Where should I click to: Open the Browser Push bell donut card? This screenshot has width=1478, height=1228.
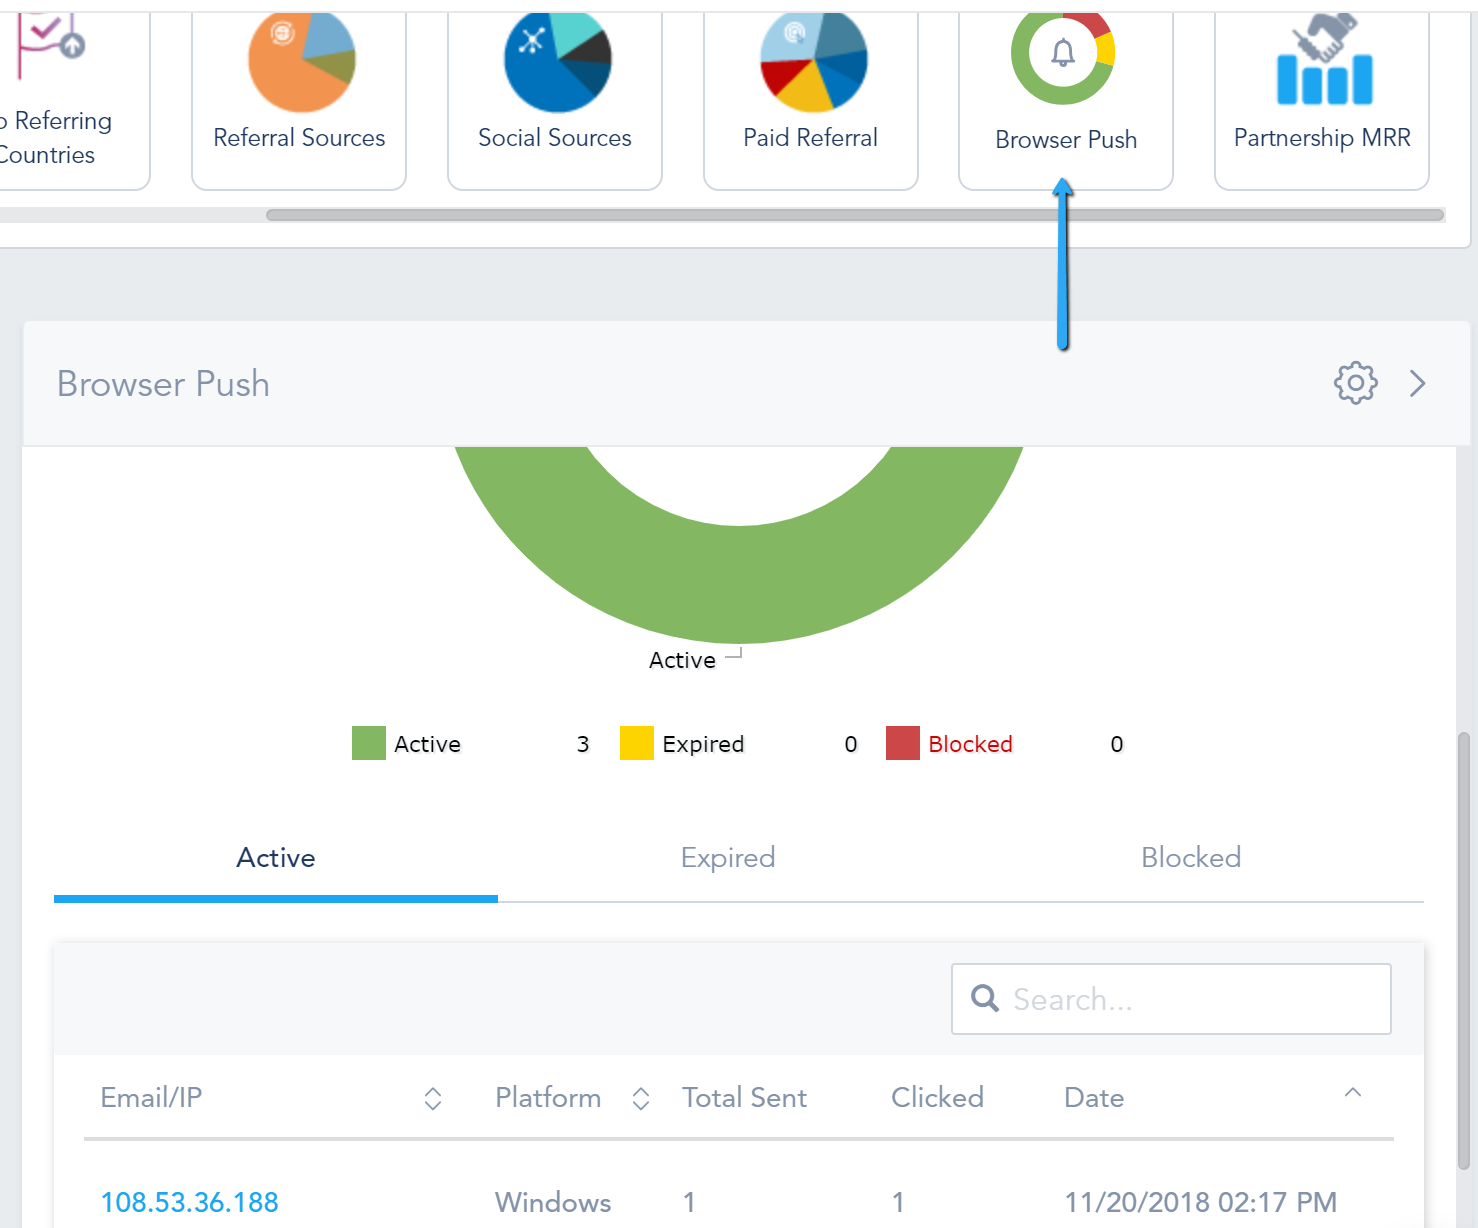pyautogui.click(x=1066, y=98)
